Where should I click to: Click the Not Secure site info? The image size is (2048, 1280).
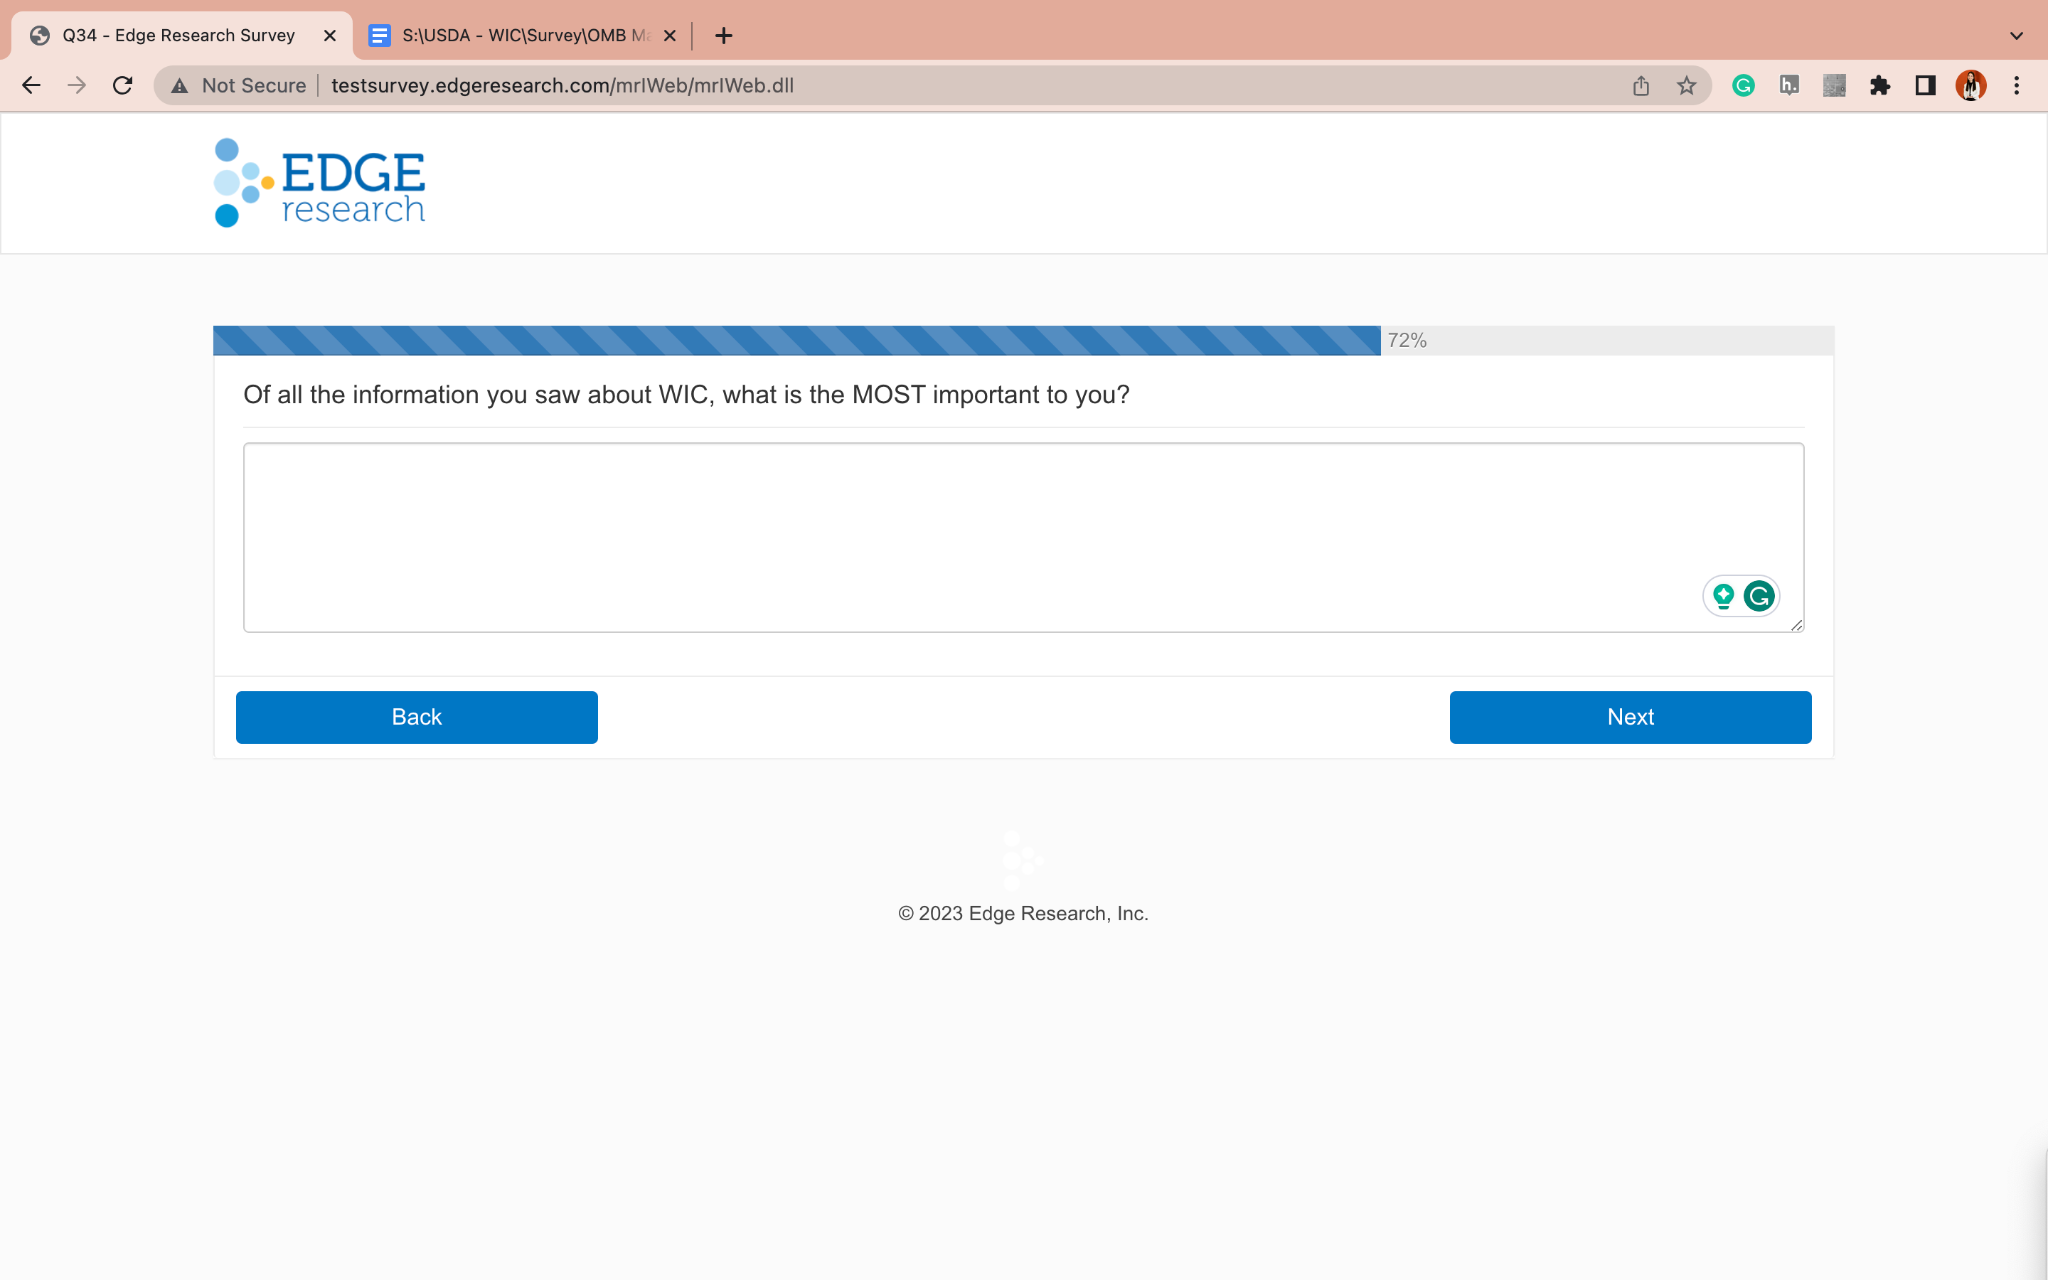coord(239,86)
